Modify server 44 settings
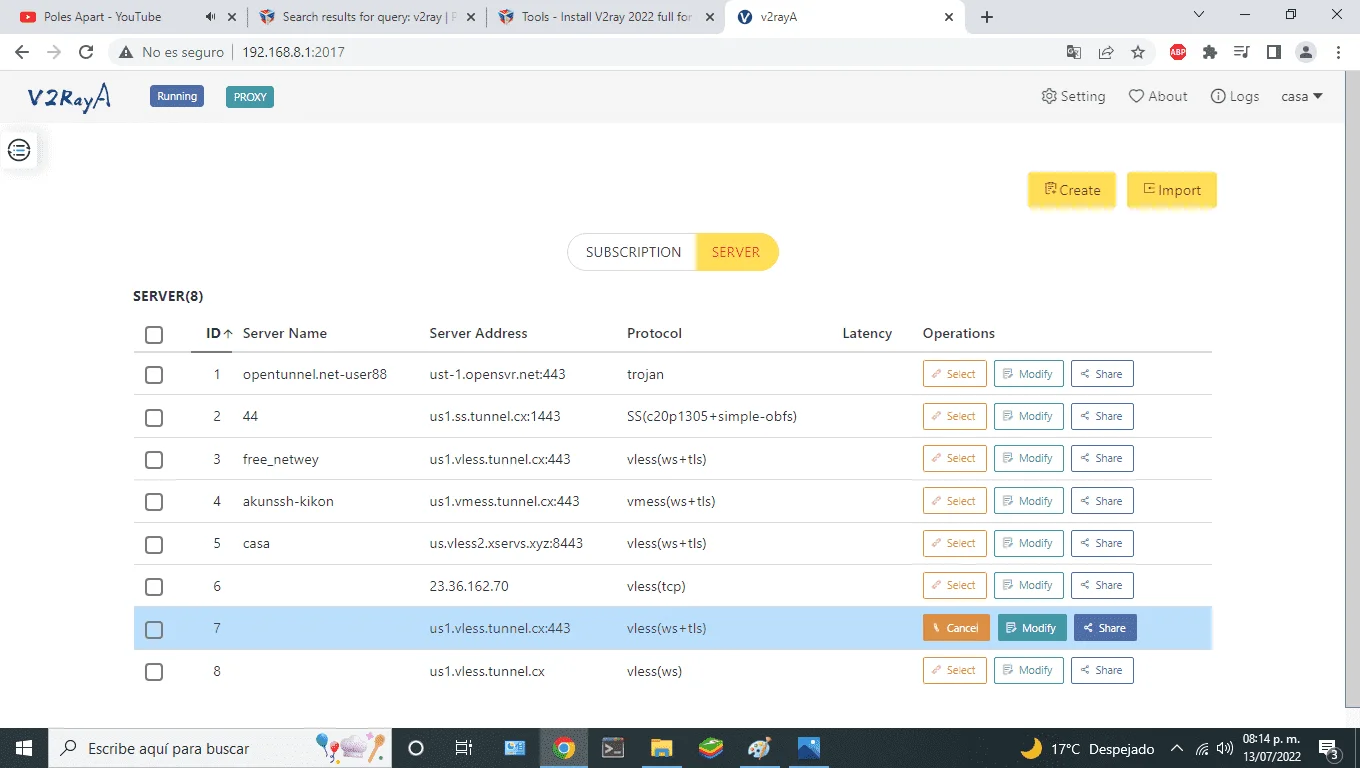Image resolution: width=1360 pixels, height=768 pixels. 1029,416
